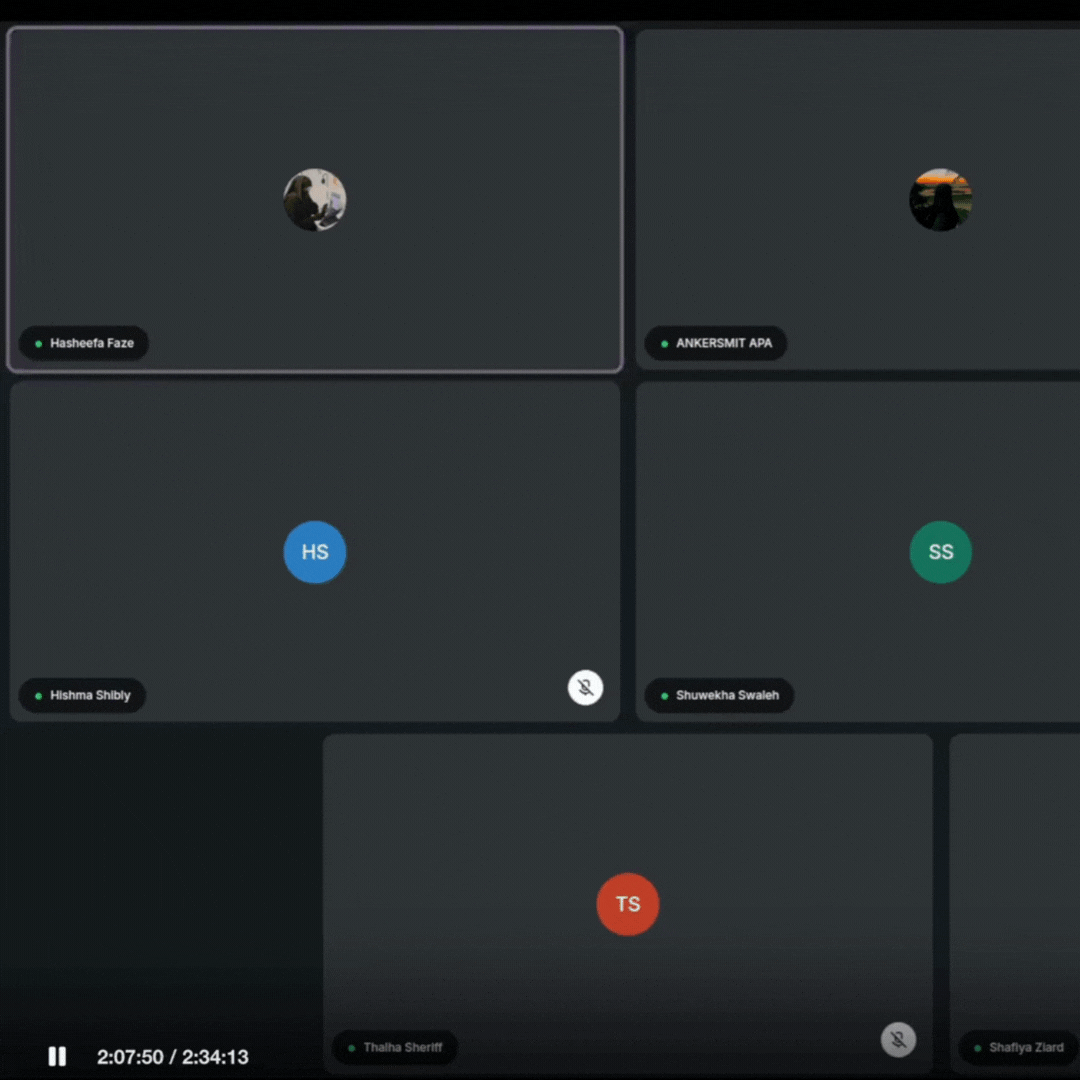Click green status dot beside Hasheefa Faze
This screenshot has height=1080, width=1080.
pyautogui.click(x=39, y=344)
